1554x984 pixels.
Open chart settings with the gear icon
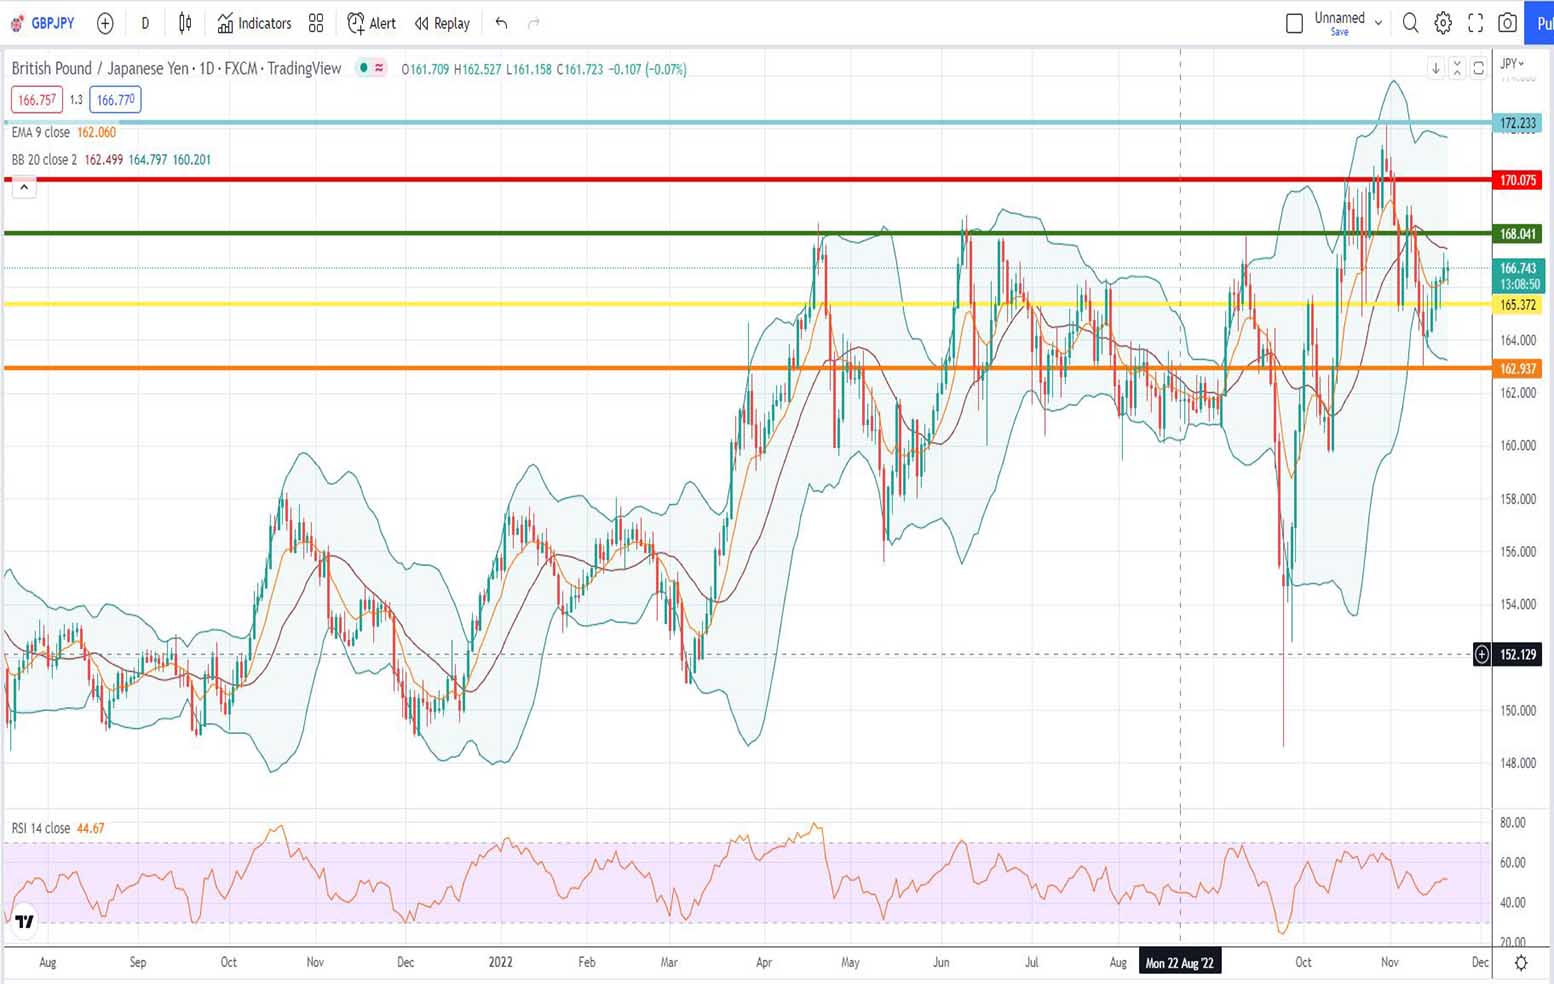click(1441, 23)
